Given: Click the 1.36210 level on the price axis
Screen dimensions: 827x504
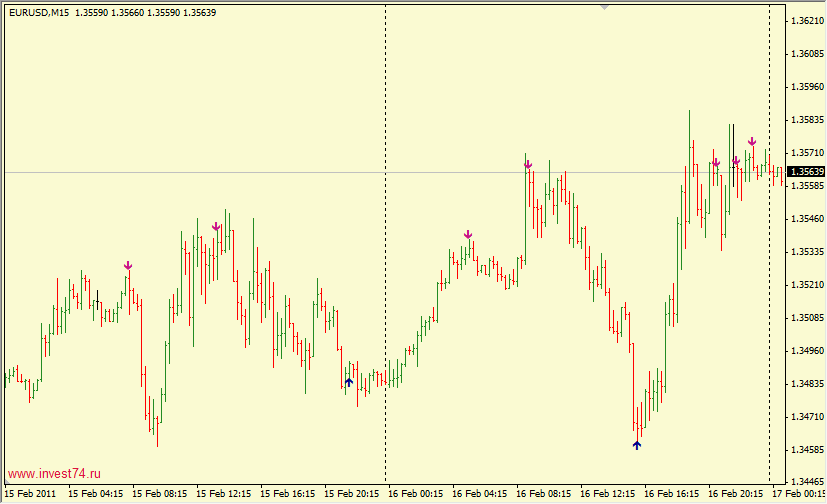Looking at the screenshot, I should tap(806, 20).
